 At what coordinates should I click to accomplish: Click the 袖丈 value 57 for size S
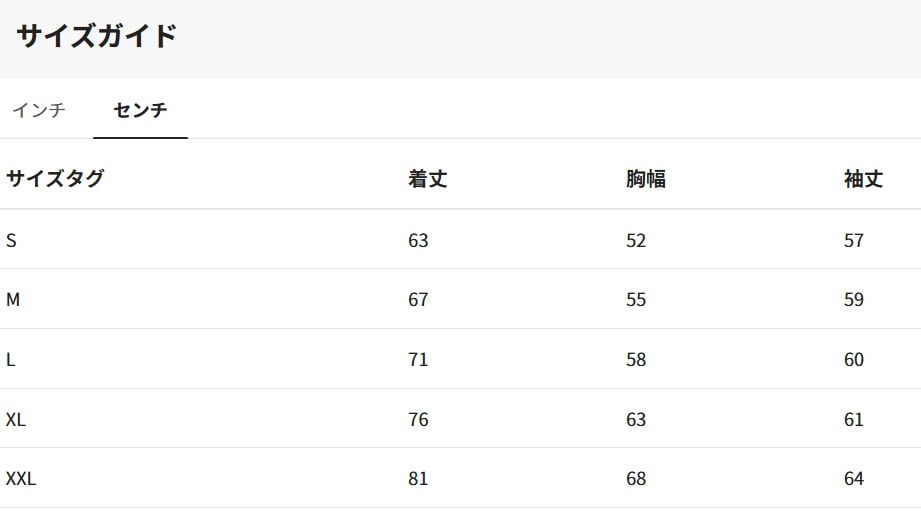[x=854, y=240]
